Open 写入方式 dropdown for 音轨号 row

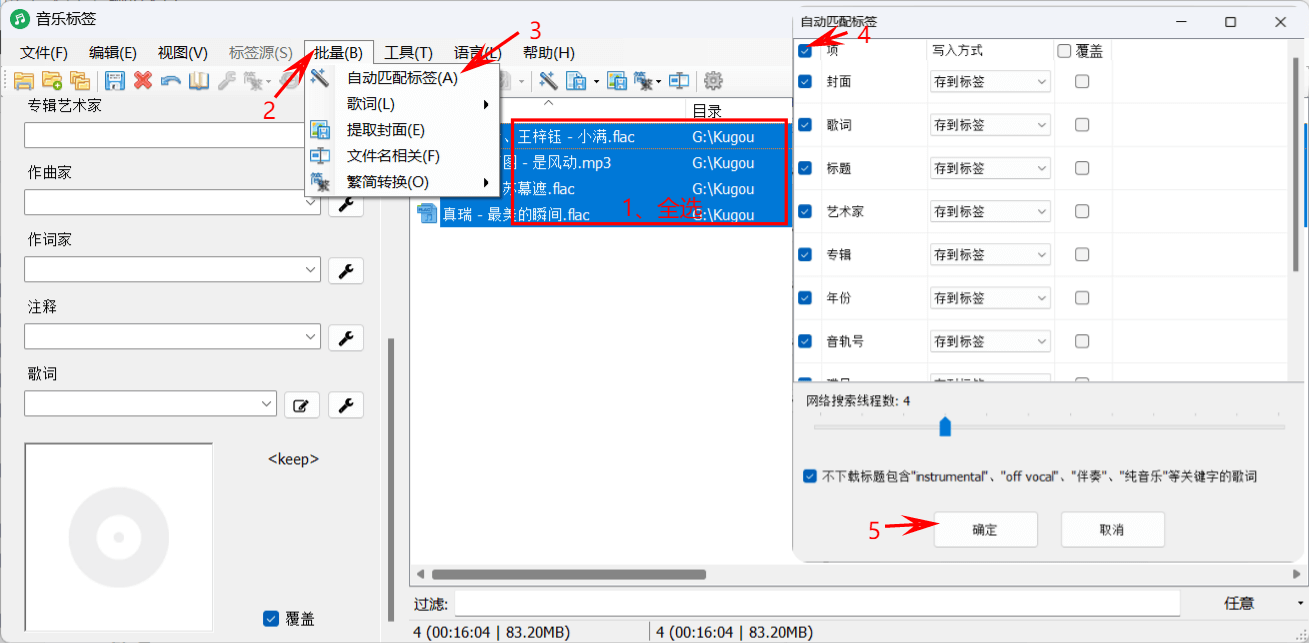coord(990,341)
